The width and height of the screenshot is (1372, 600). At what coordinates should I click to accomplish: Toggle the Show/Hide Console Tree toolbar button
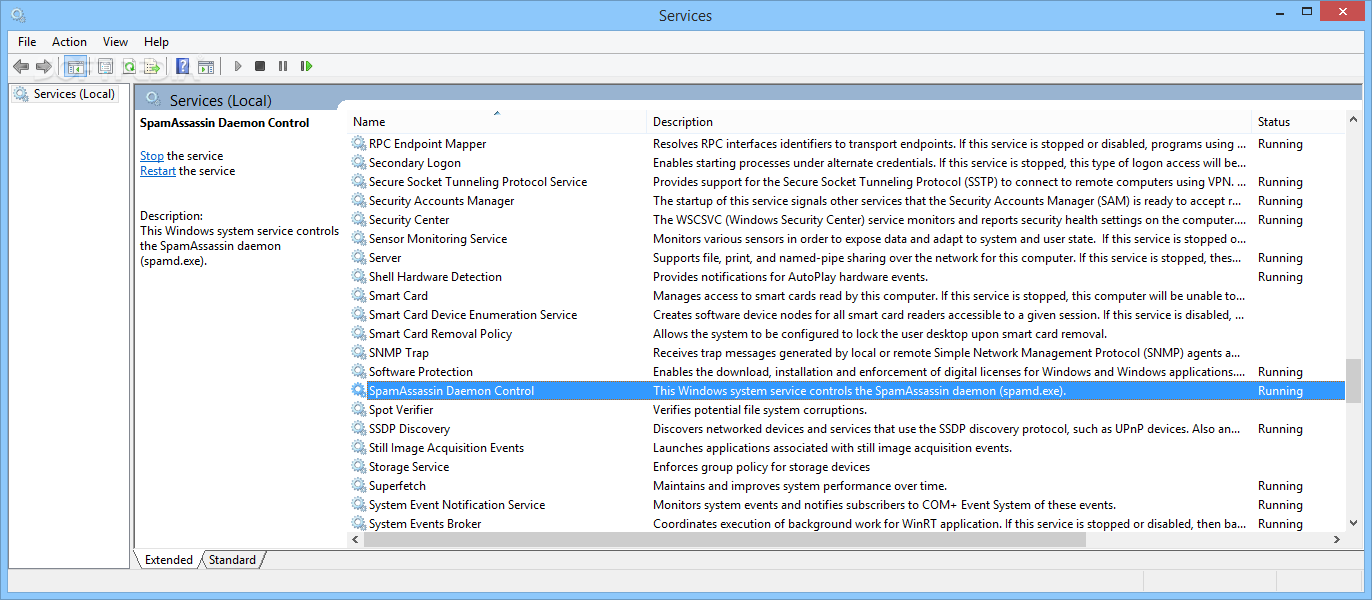(x=75, y=67)
